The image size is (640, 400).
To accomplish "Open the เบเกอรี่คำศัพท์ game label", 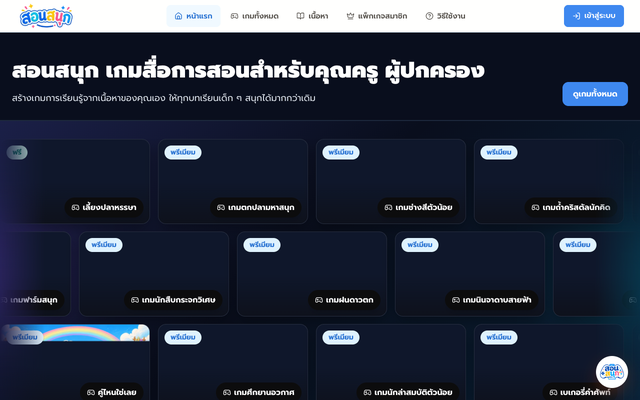I will pos(580,391).
